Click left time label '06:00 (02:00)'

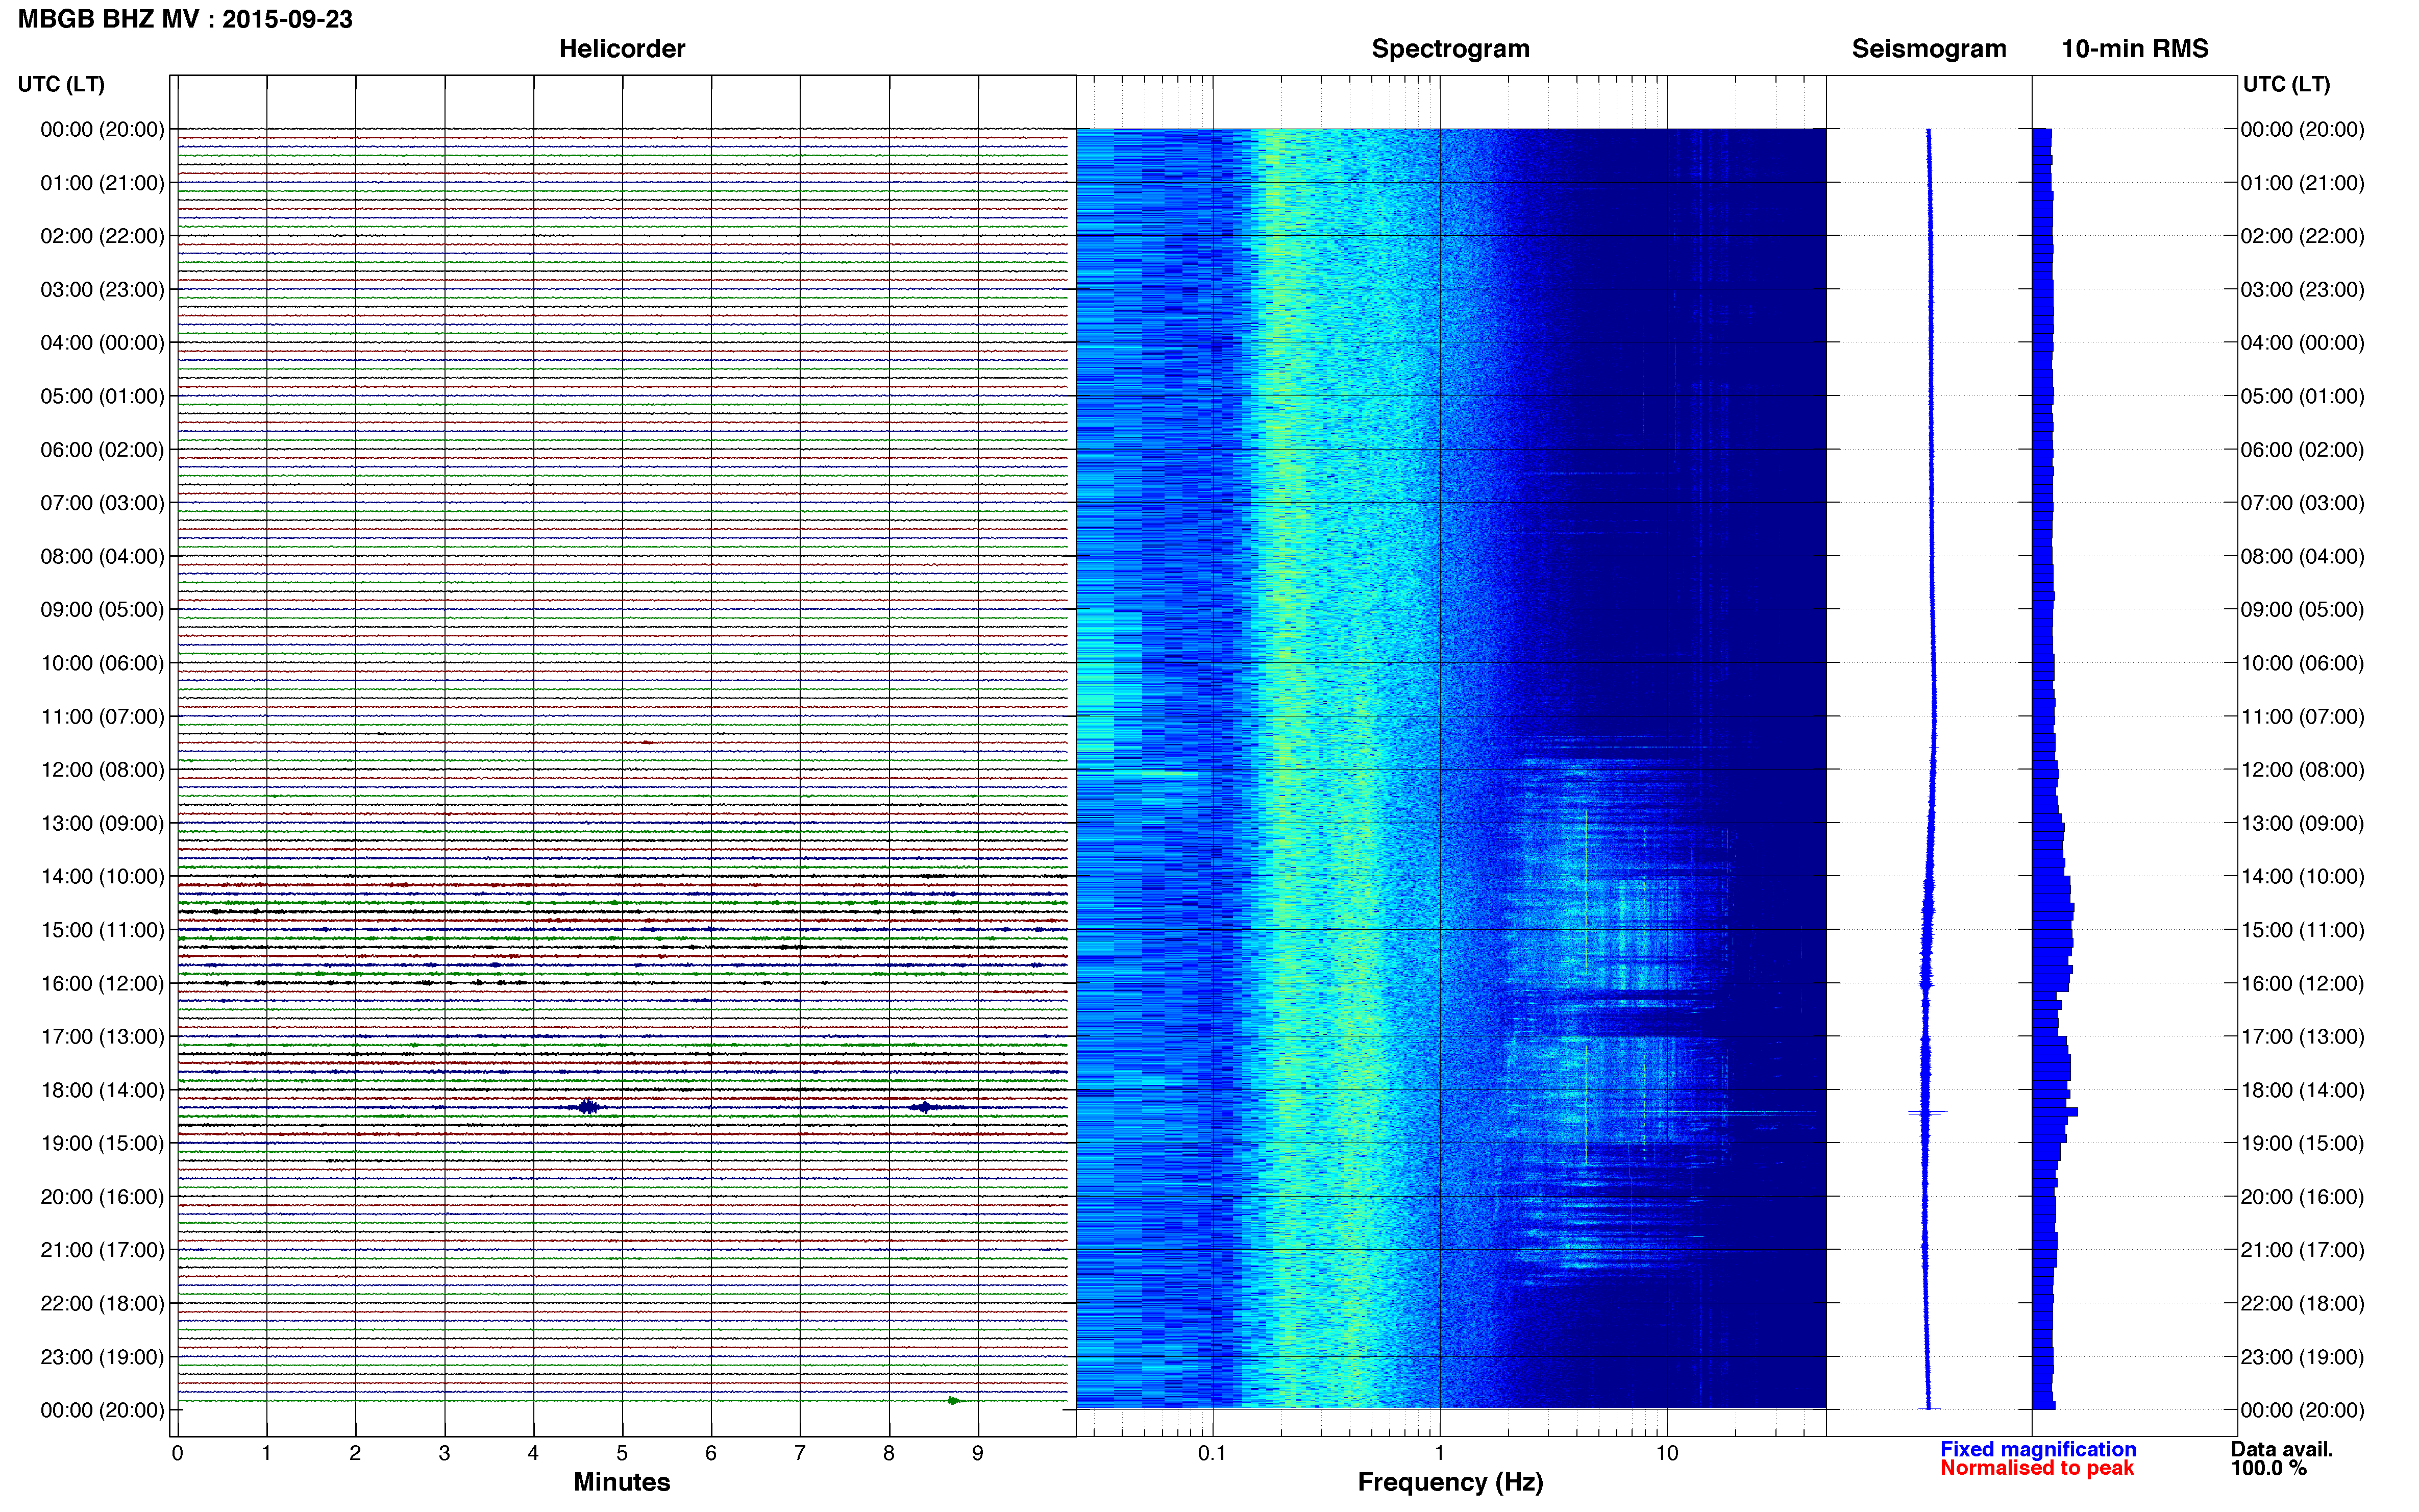tap(102, 450)
